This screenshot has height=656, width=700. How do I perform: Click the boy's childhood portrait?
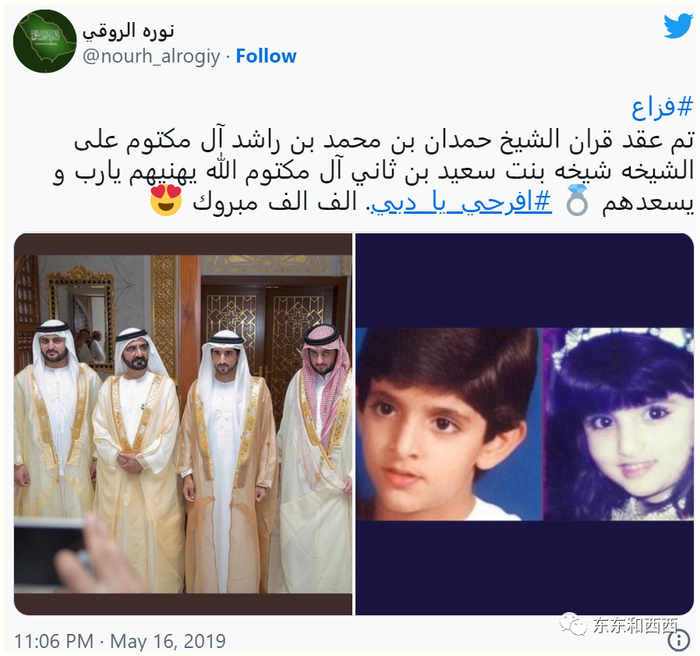pyautogui.click(x=449, y=424)
